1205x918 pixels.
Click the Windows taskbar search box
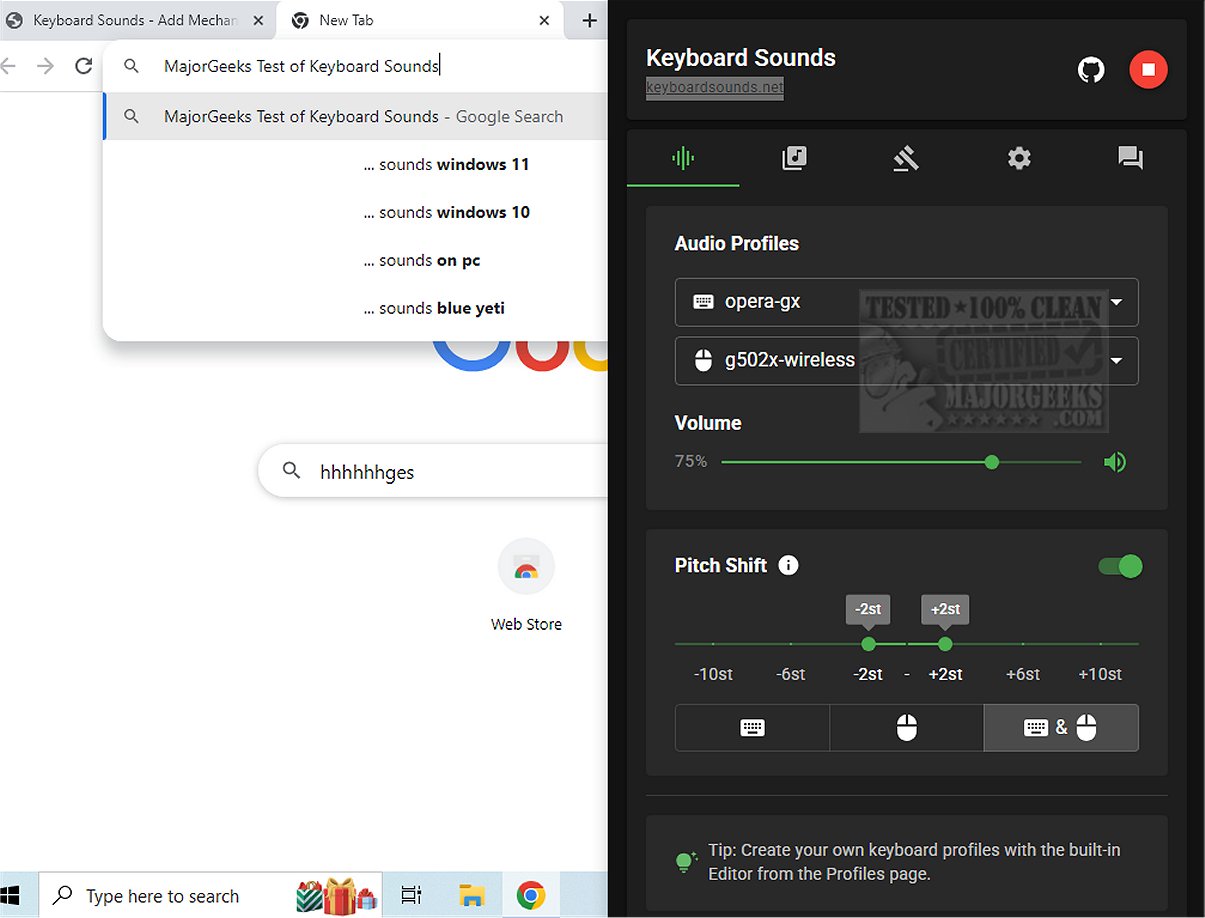[x=212, y=896]
